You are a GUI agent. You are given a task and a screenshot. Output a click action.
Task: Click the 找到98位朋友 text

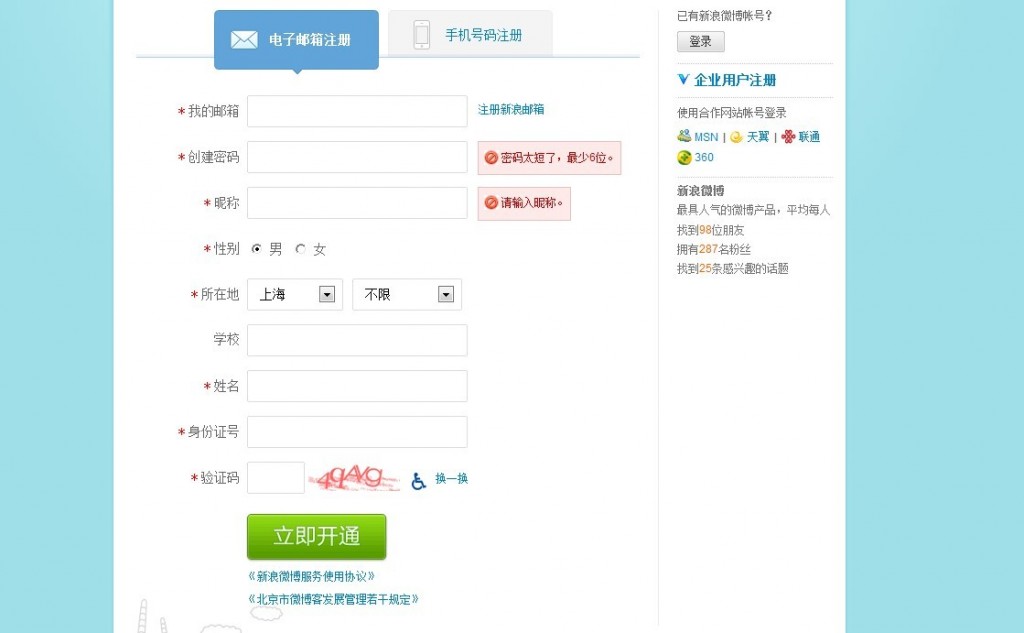click(x=711, y=230)
